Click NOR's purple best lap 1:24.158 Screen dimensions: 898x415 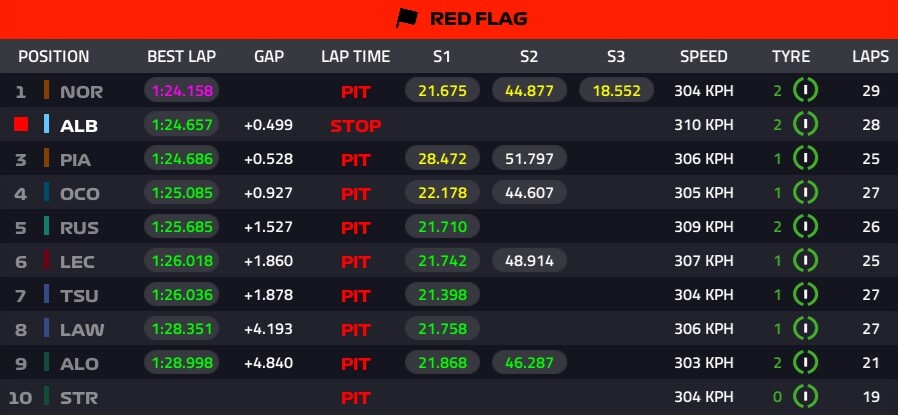182,91
